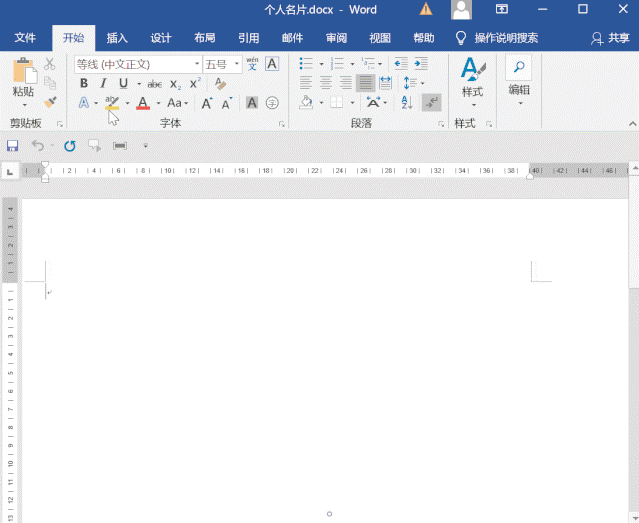639x523 pixels.
Task: Align text right
Action: [x=345, y=83]
